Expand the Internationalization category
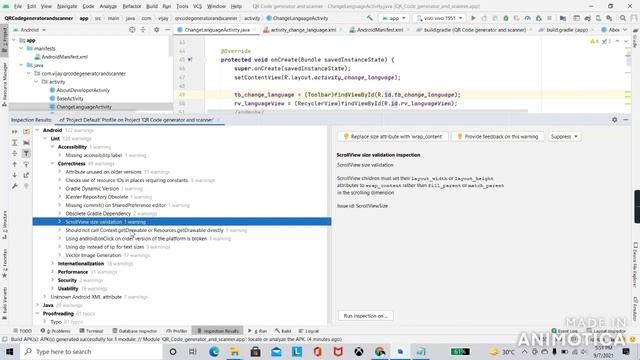The width and height of the screenshot is (640, 360). 53,263
